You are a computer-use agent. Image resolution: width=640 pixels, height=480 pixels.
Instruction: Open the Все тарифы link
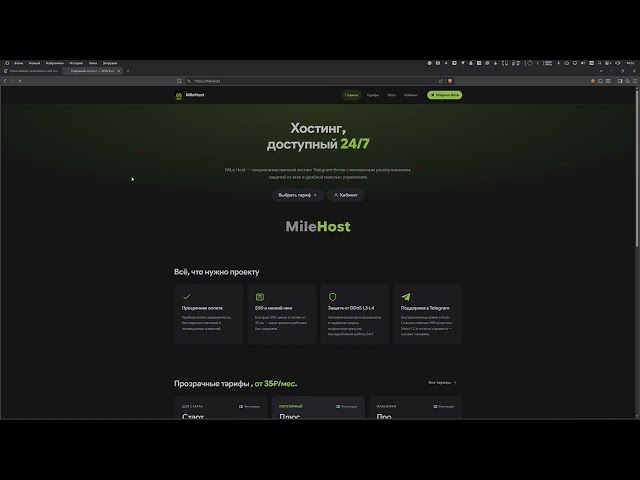pyautogui.click(x=442, y=382)
